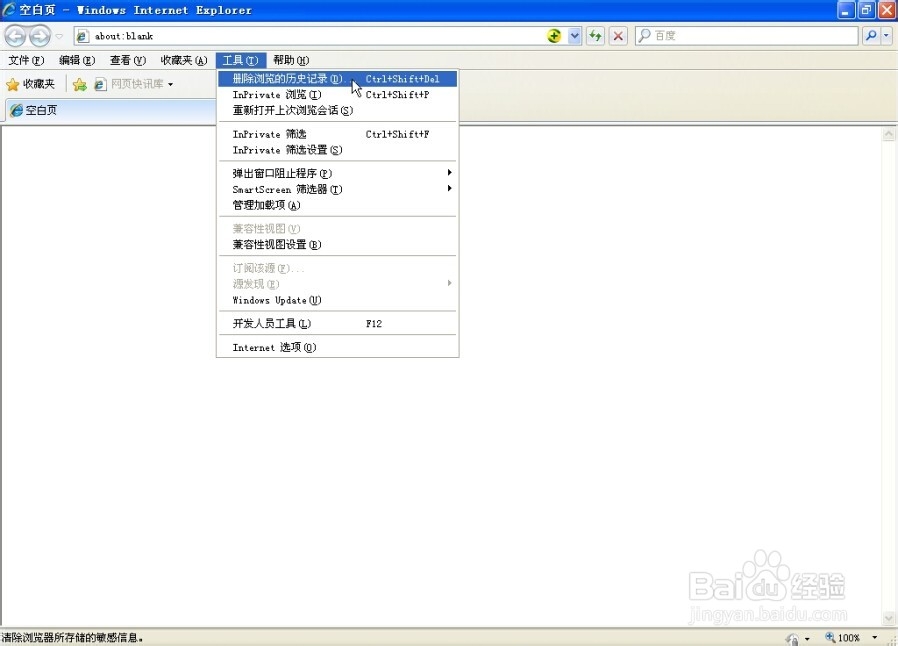
Task: Click the green compatibility icon in address bar
Action: point(554,36)
